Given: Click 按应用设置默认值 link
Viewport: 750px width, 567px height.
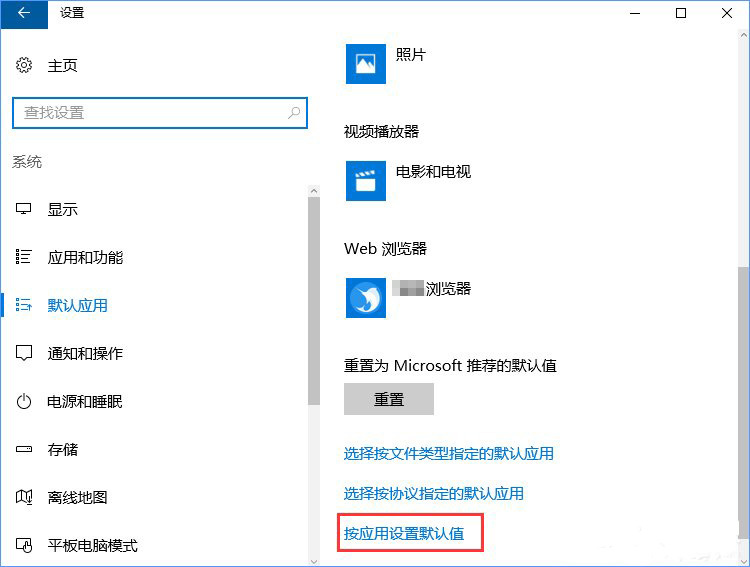Looking at the screenshot, I should pyautogui.click(x=404, y=534).
